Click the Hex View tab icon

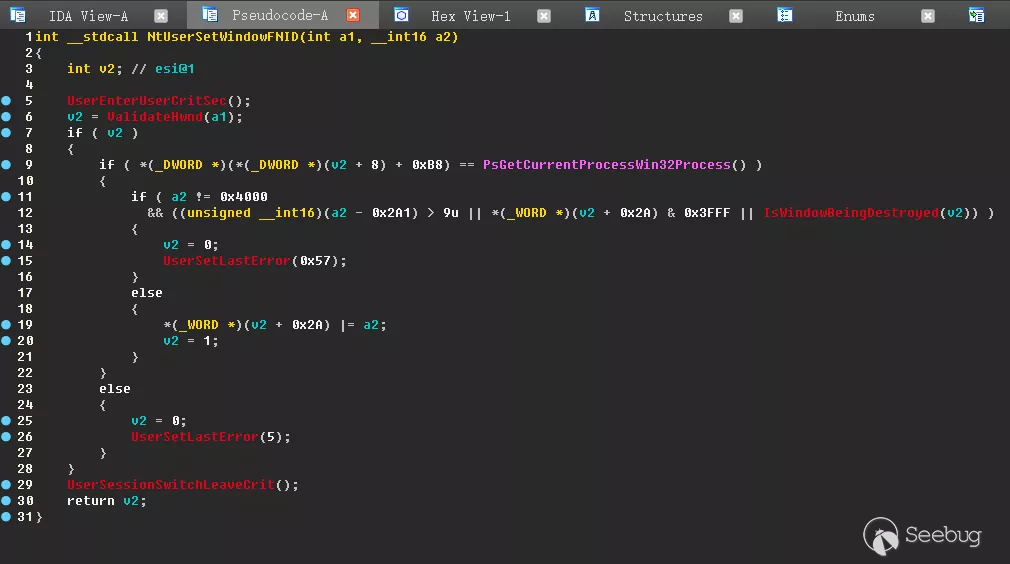coord(401,15)
